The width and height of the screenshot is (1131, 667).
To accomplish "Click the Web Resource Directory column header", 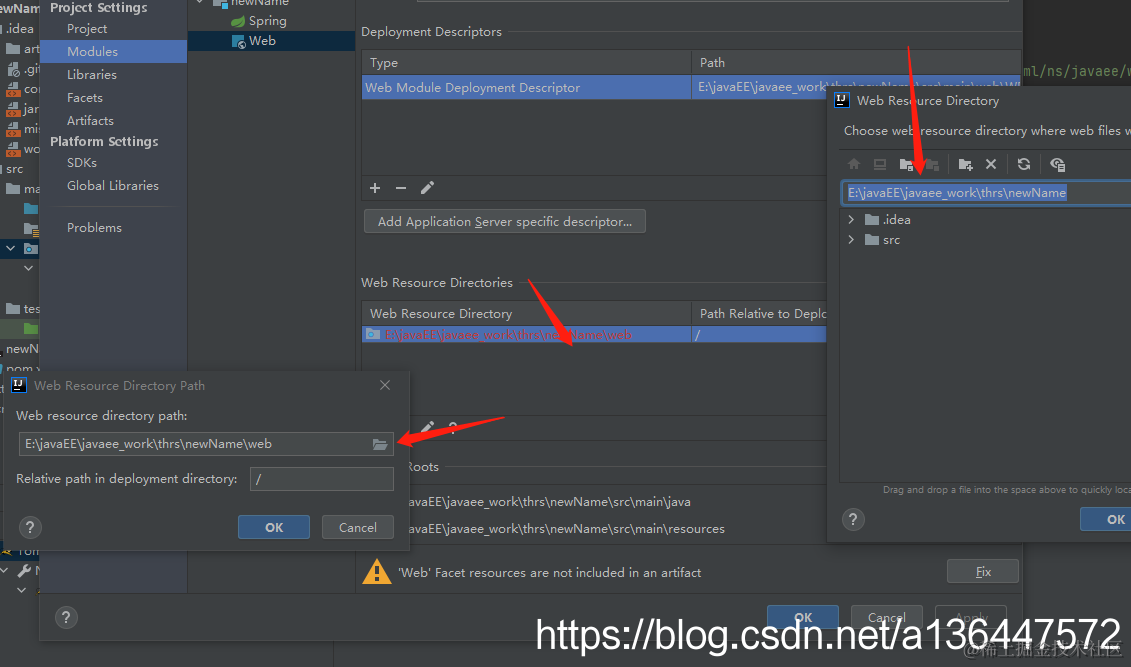I will coord(527,314).
